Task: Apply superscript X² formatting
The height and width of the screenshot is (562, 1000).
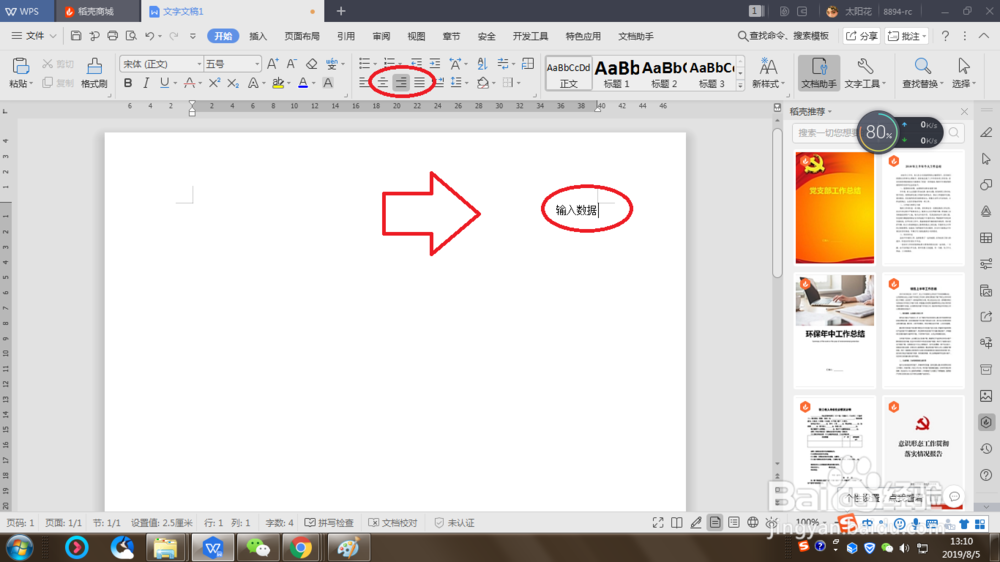Action: [214, 83]
